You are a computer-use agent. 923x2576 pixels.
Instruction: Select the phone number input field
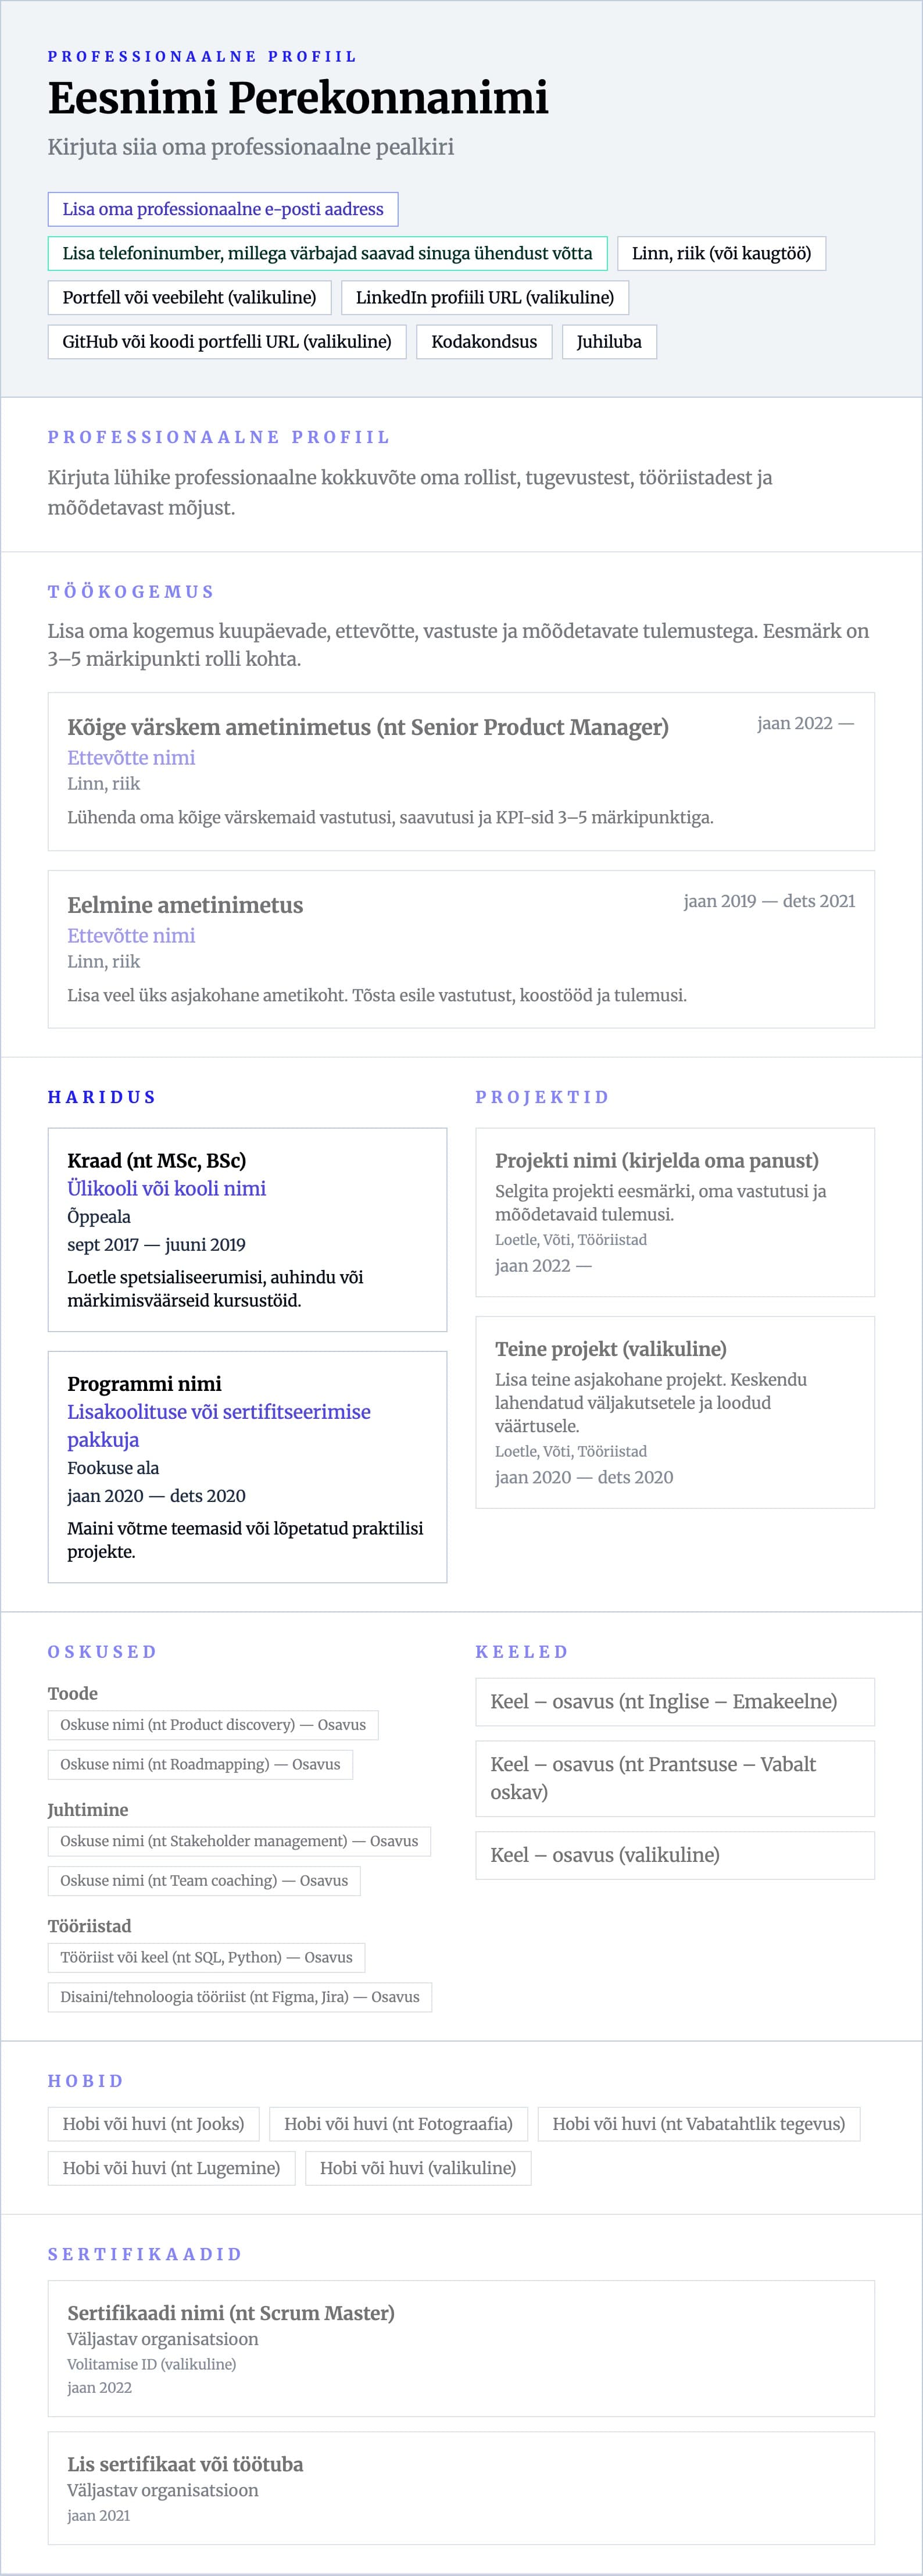click(327, 253)
